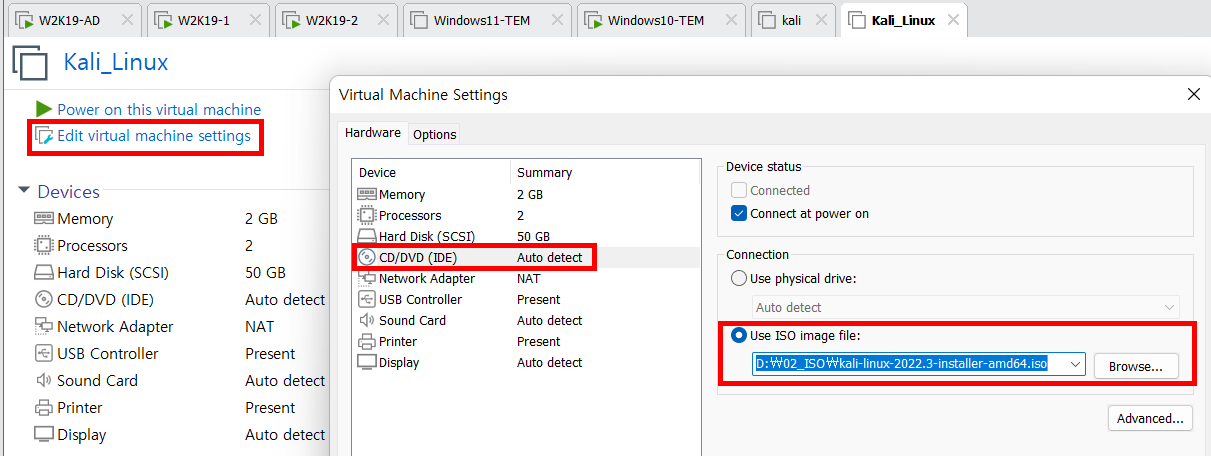The height and width of the screenshot is (456, 1211).
Task: Click the W2K19-AD tab VM icon
Action: pyautogui.click(x=24, y=20)
